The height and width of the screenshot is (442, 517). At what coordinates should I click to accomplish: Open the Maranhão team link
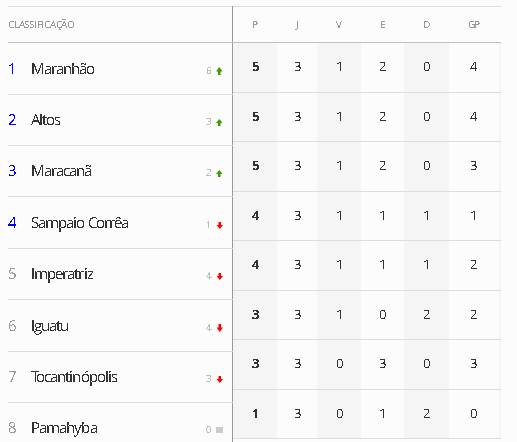tap(63, 69)
